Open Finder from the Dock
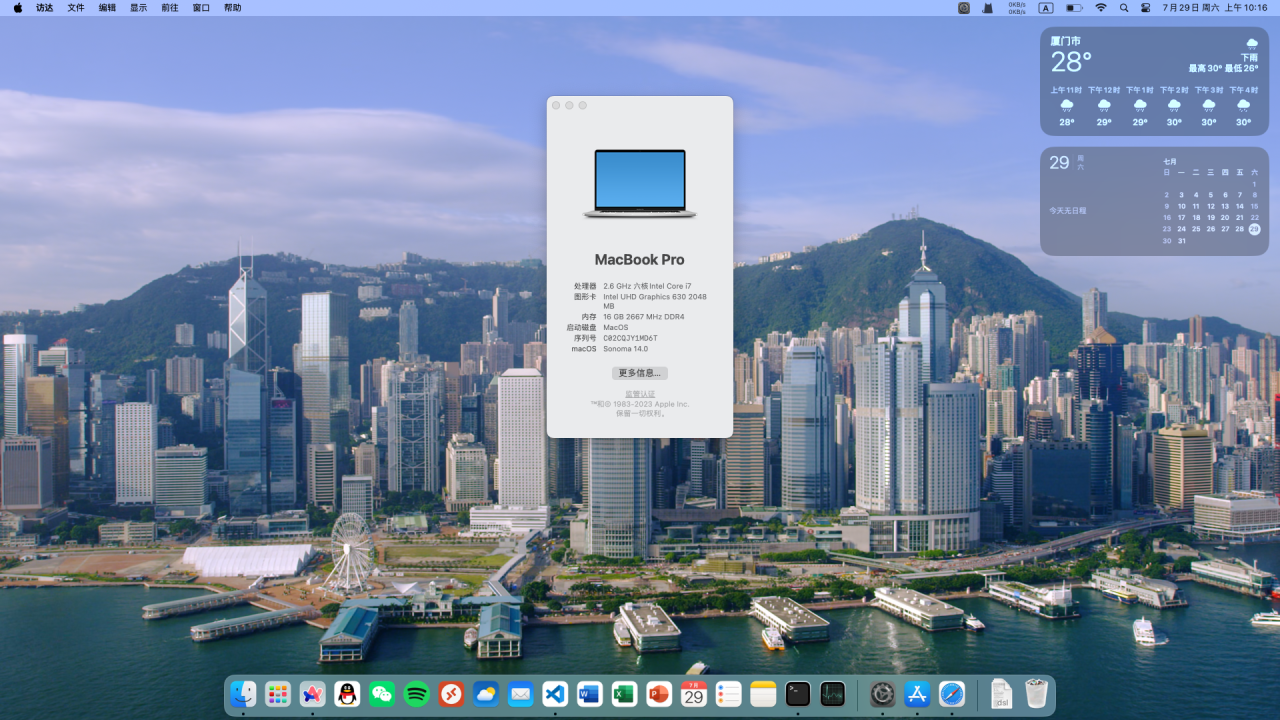The image size is (1280, 720). click(x=243, y=694)
